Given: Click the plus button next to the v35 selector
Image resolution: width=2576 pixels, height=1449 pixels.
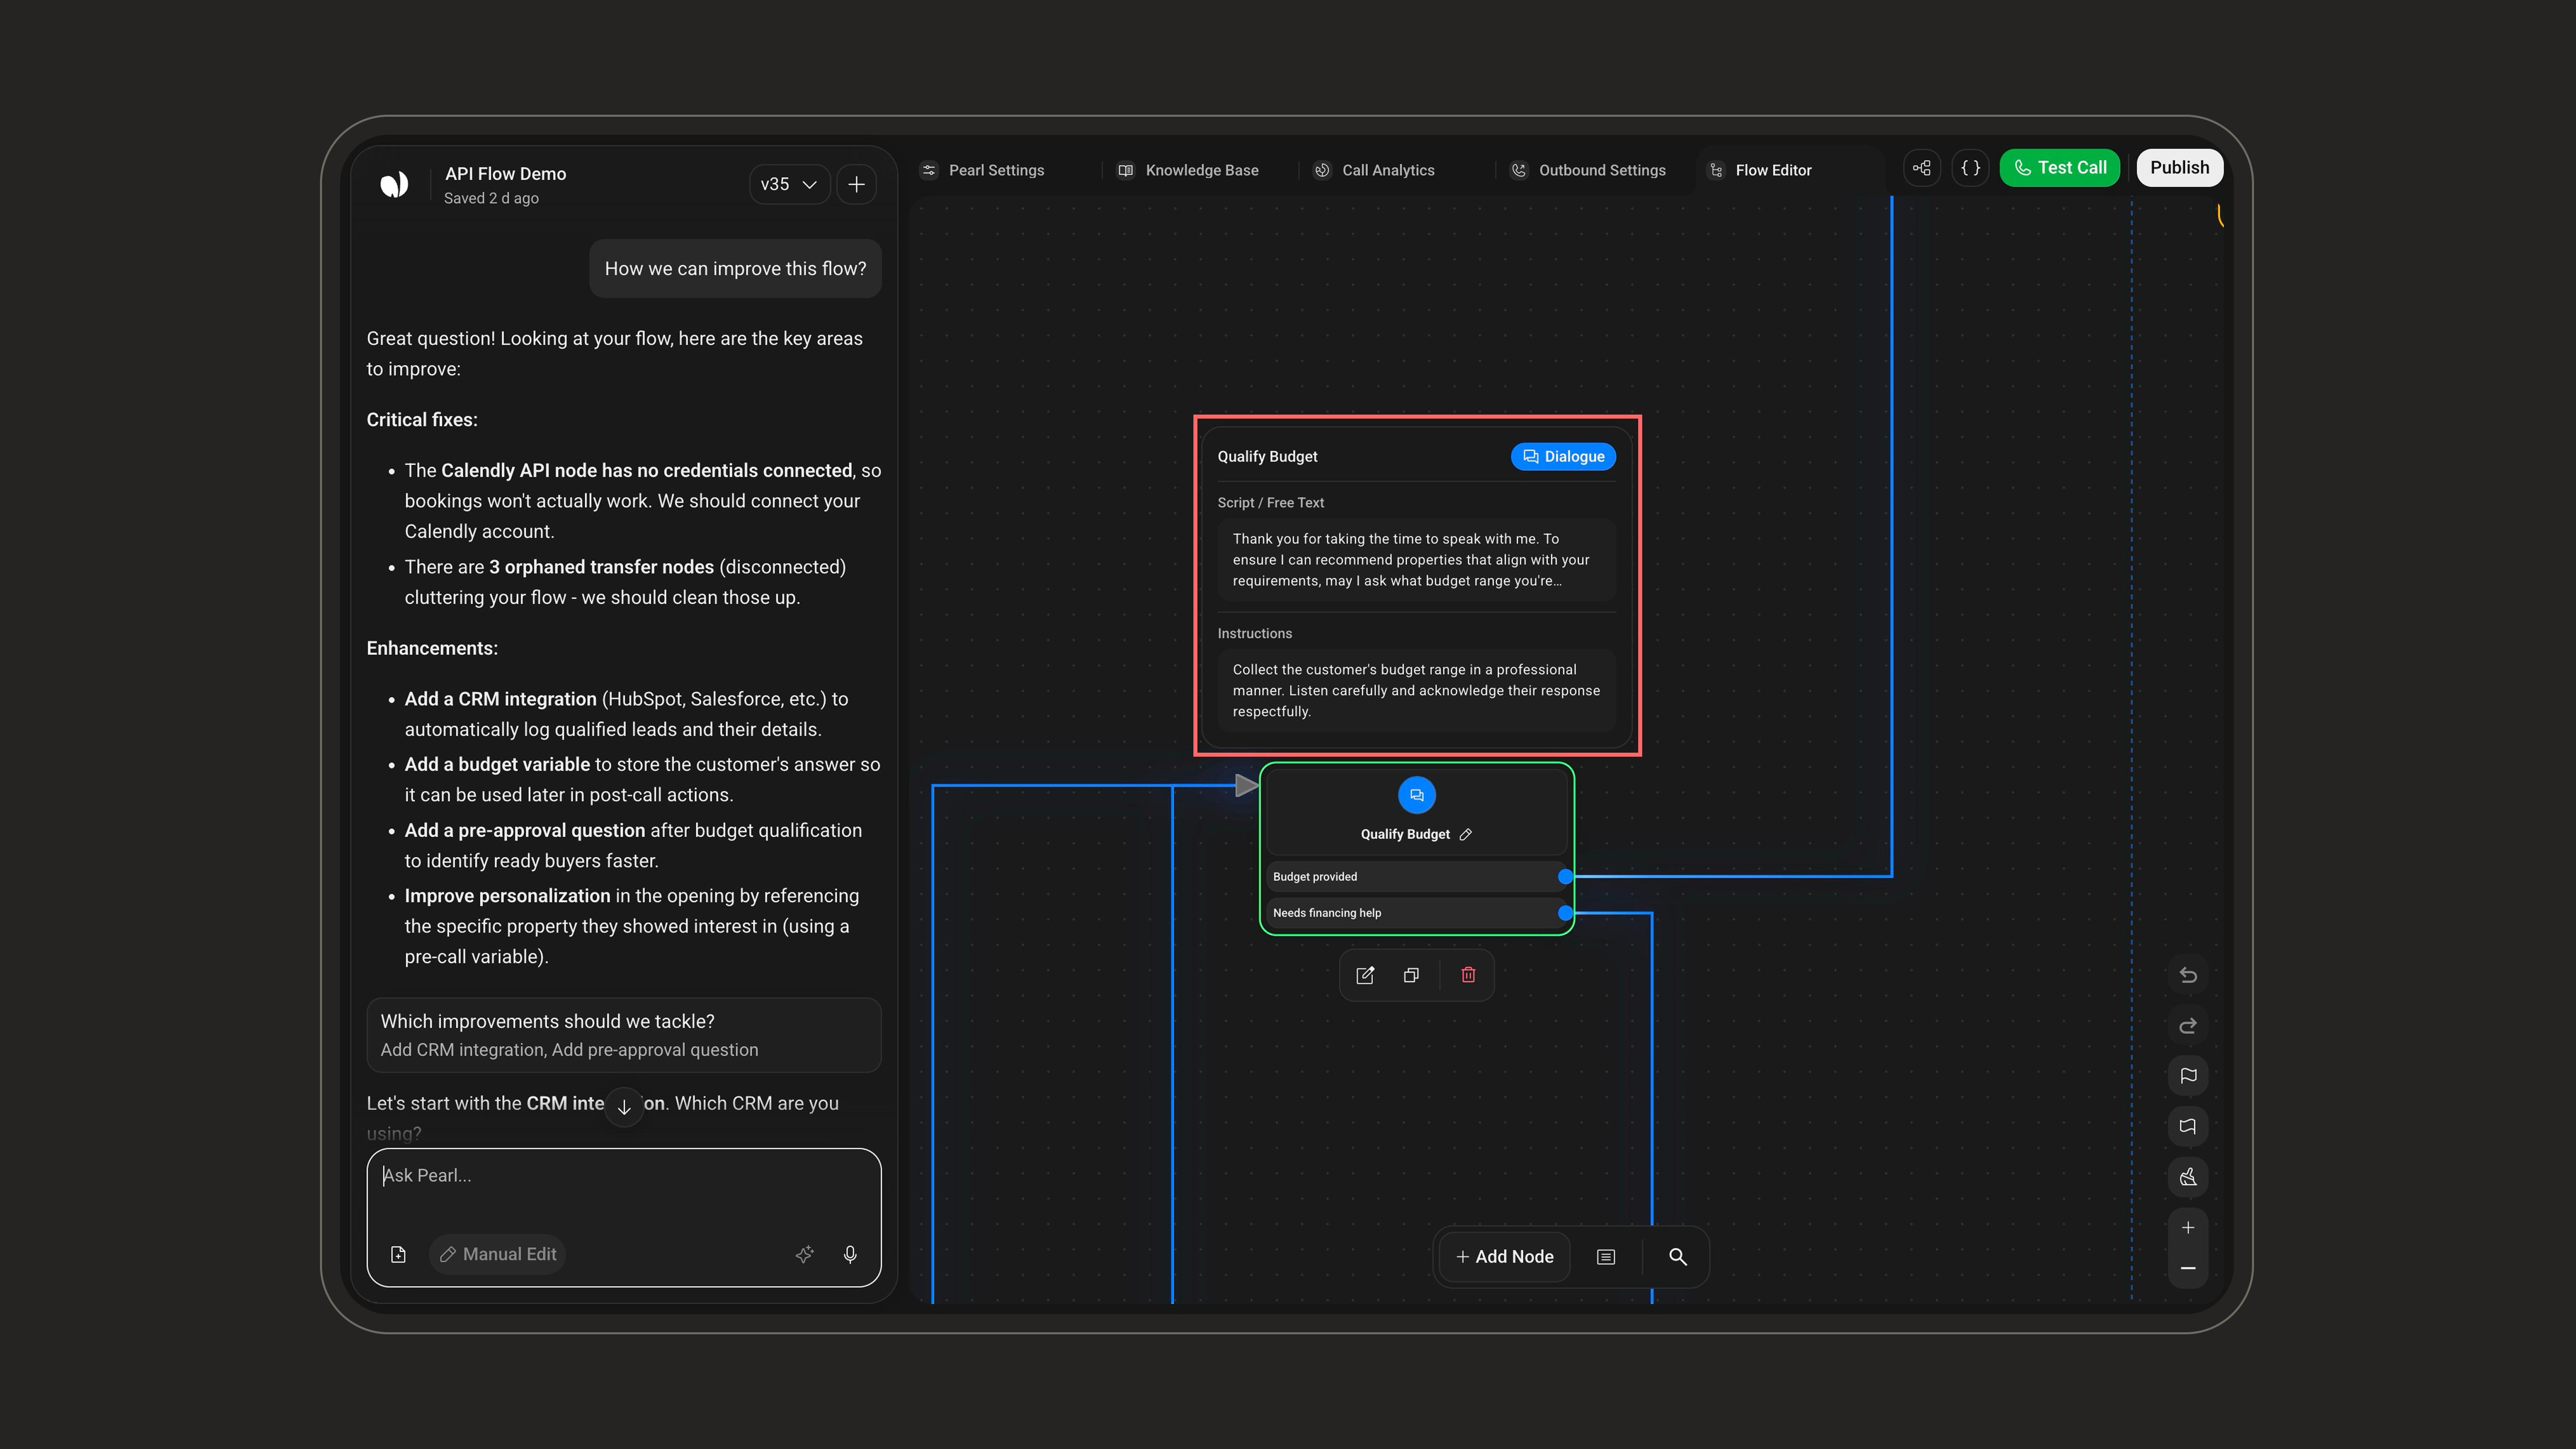Looking at the screenshot, I should coord(857,184).
